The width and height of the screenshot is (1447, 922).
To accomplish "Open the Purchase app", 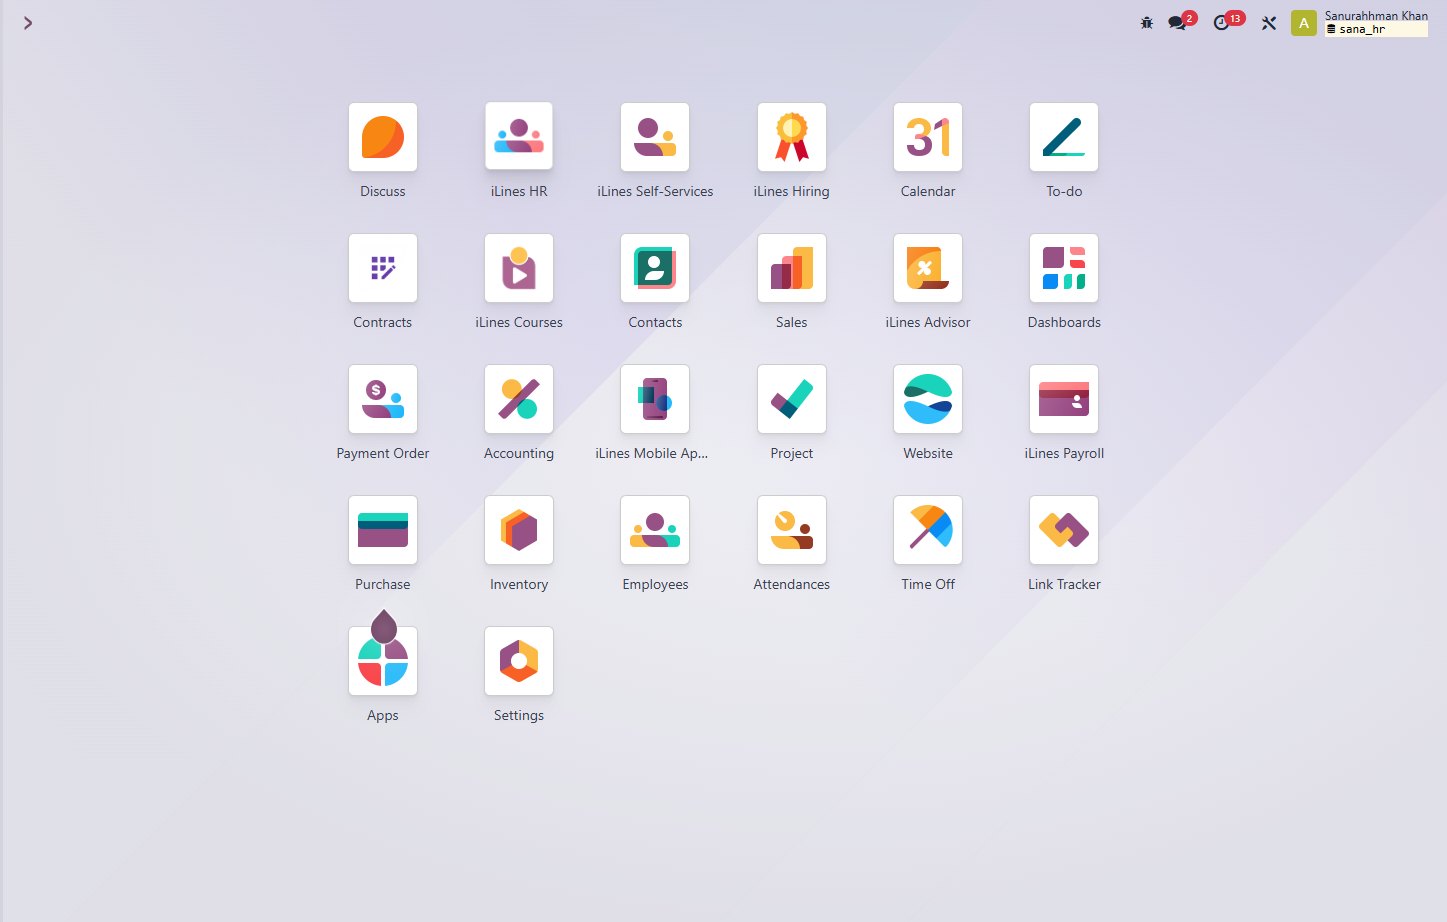I will point(383,530).
